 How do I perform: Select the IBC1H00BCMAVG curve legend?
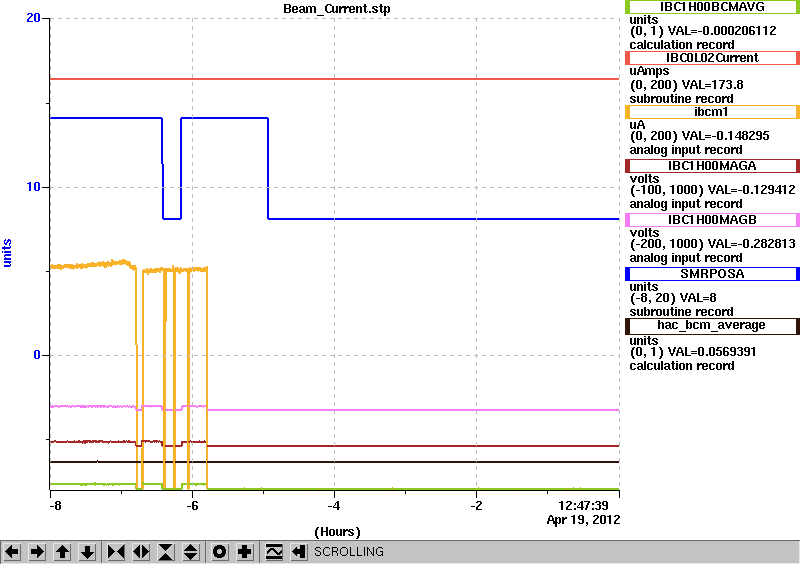712,7
